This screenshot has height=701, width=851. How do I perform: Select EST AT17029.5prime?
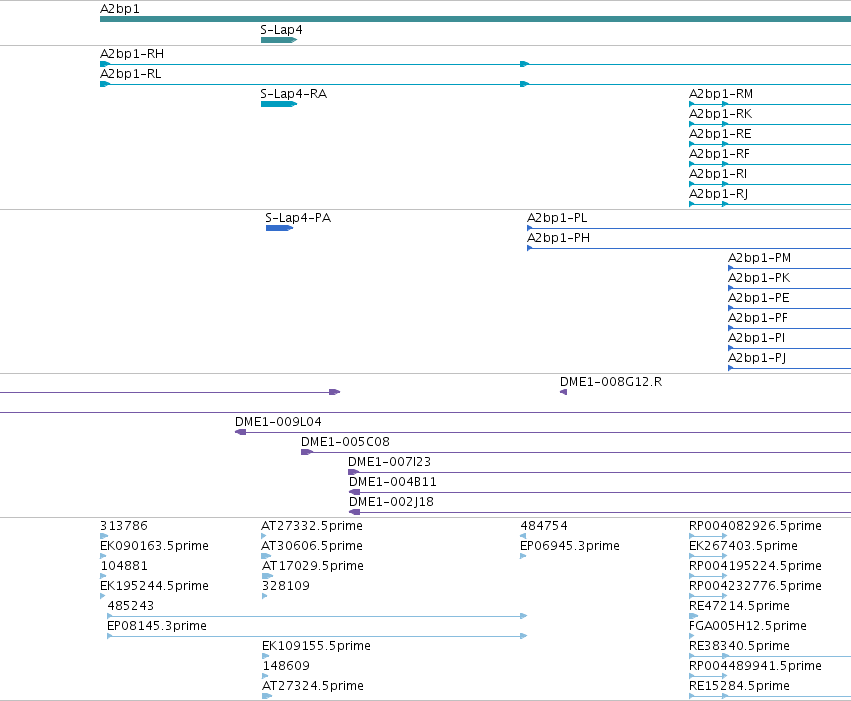coord(313,566)
